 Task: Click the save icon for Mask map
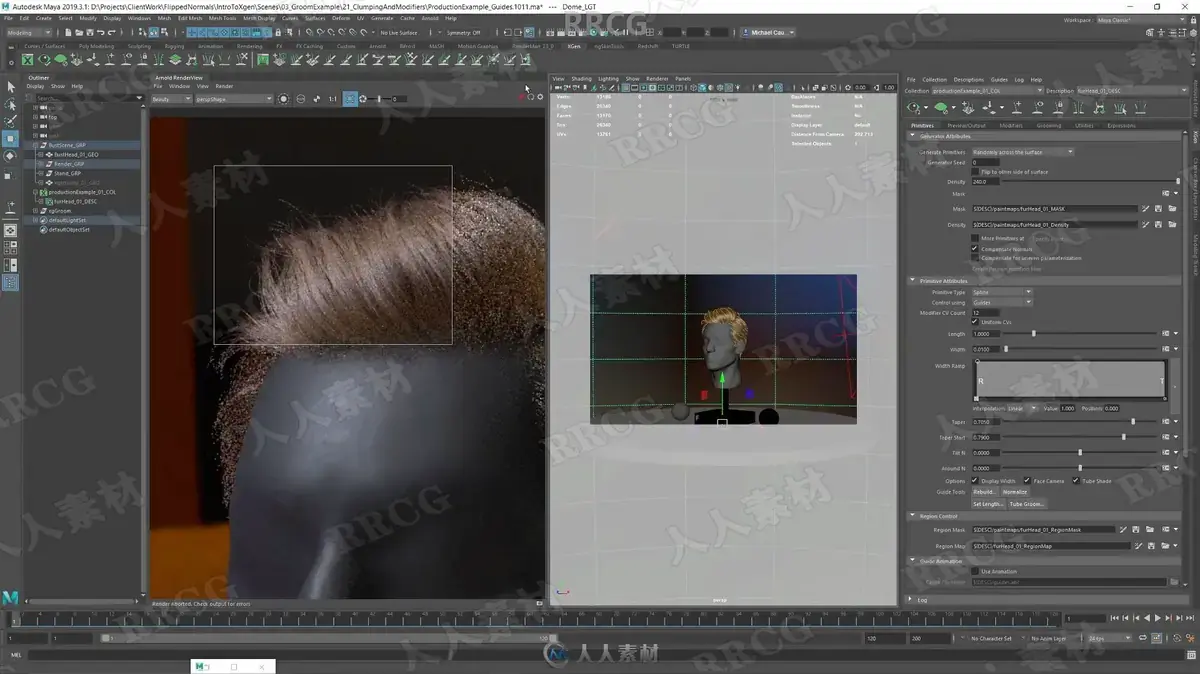(x=1158, y=209)
